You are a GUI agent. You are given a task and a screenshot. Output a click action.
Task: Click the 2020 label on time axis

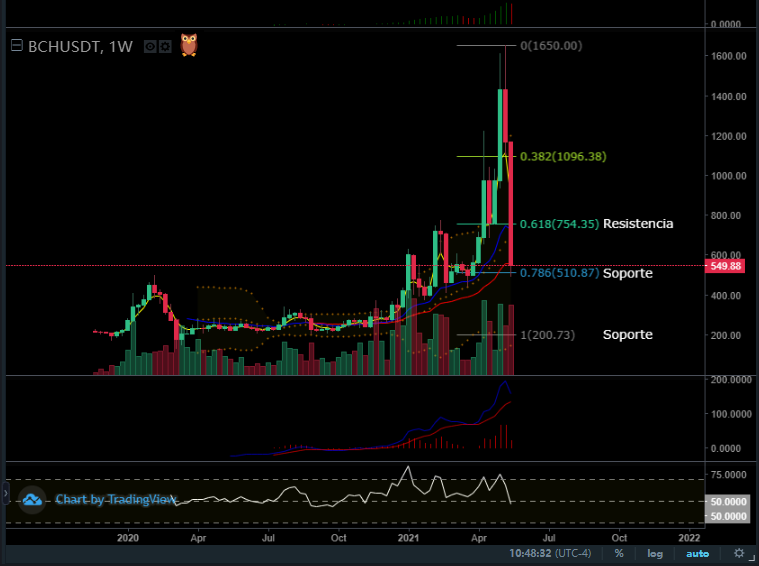tap(128, 538)
